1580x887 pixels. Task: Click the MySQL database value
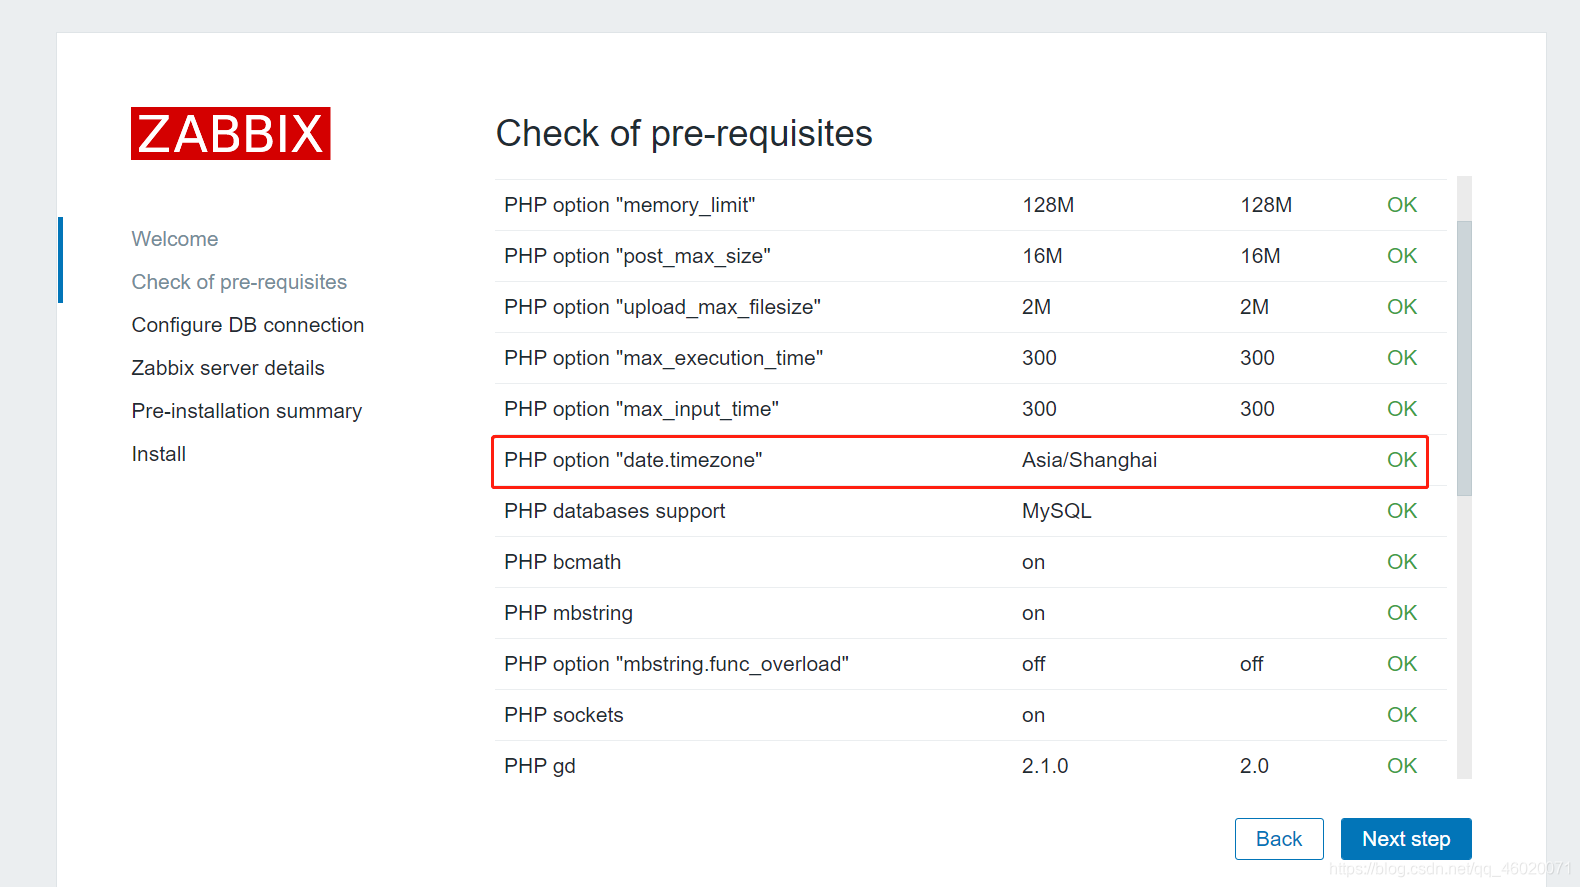(1056, 511)
